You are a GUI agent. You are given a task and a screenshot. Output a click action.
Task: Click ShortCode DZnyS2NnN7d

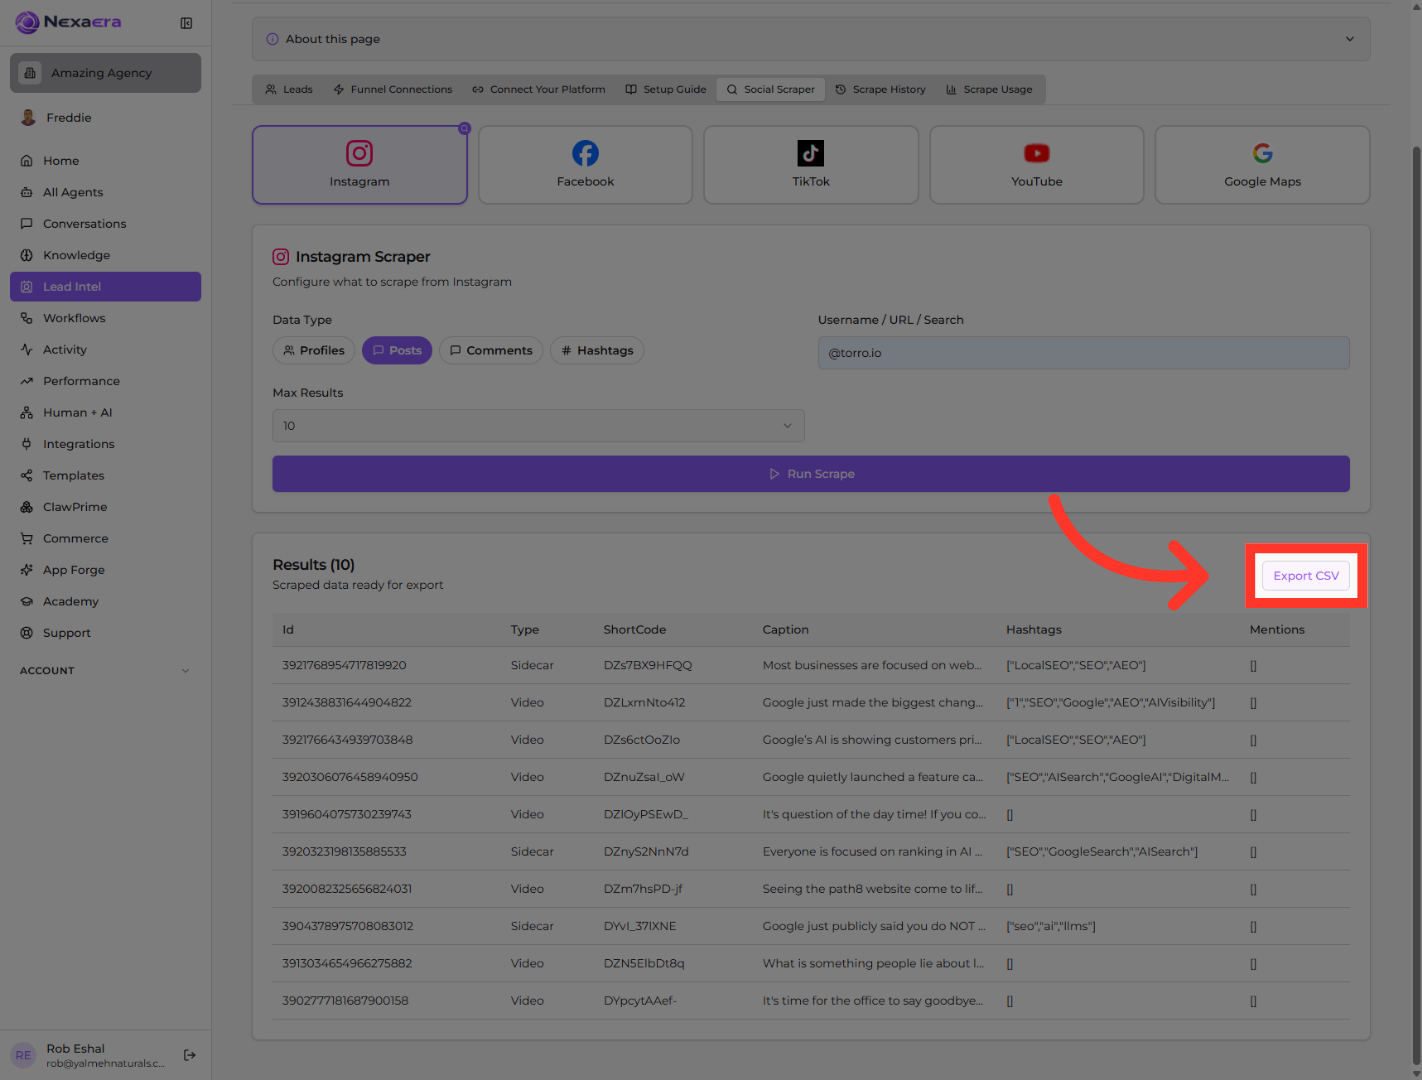pos(646,852)
